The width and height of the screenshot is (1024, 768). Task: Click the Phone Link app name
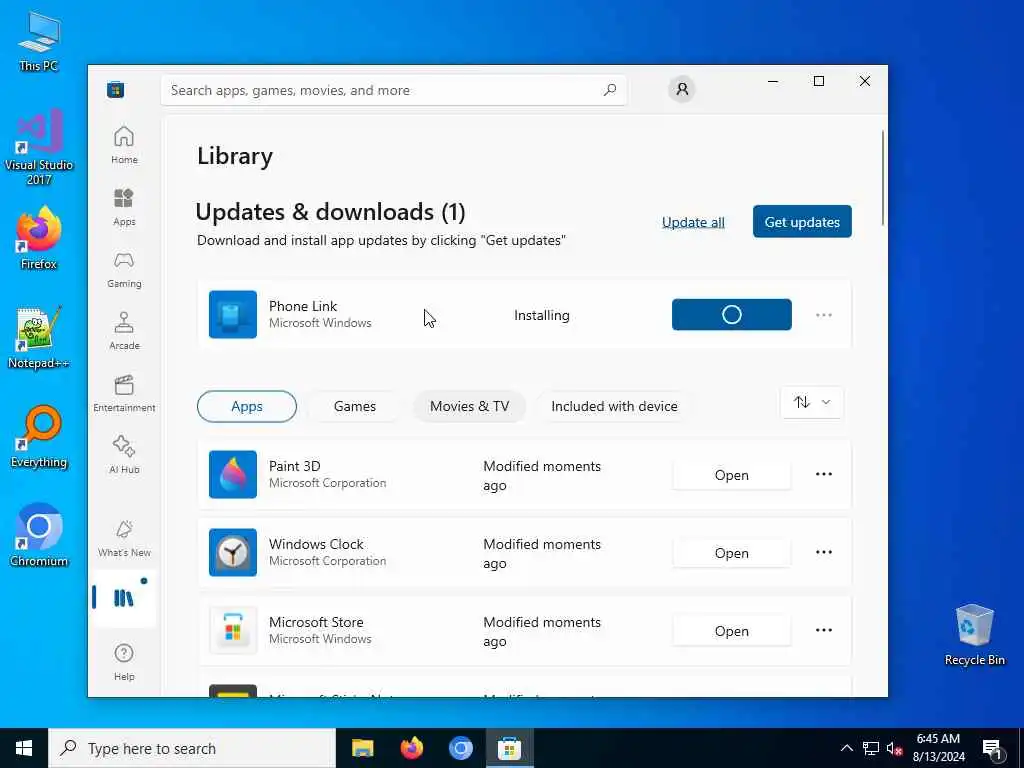303,306
